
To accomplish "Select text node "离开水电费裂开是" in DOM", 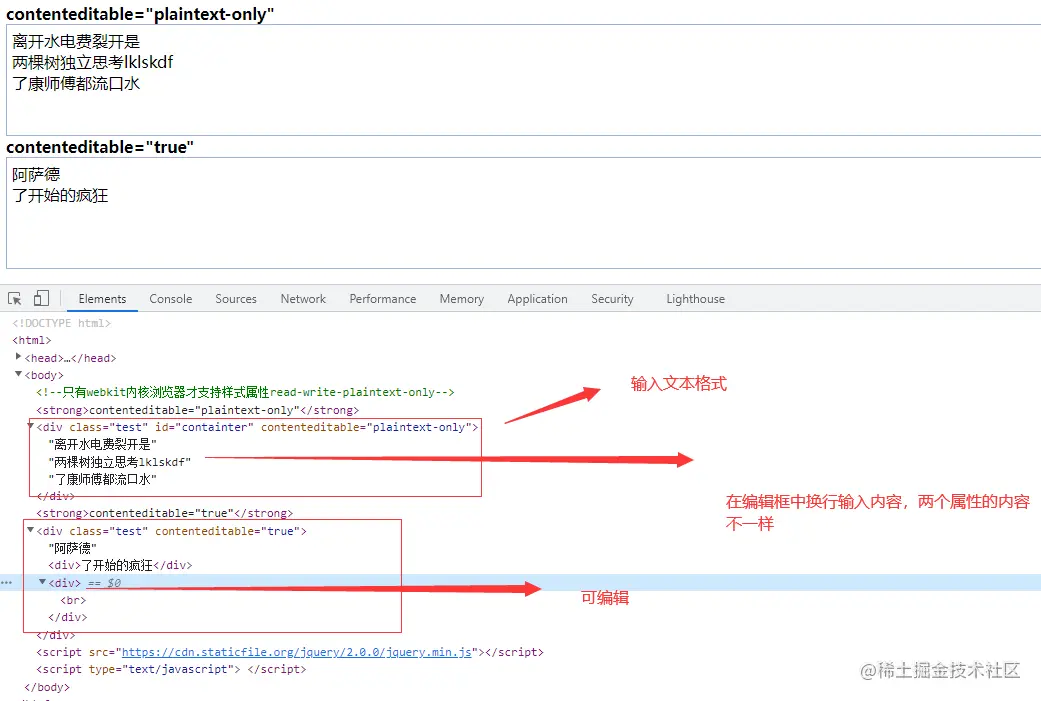I will (x=102, y=444).
